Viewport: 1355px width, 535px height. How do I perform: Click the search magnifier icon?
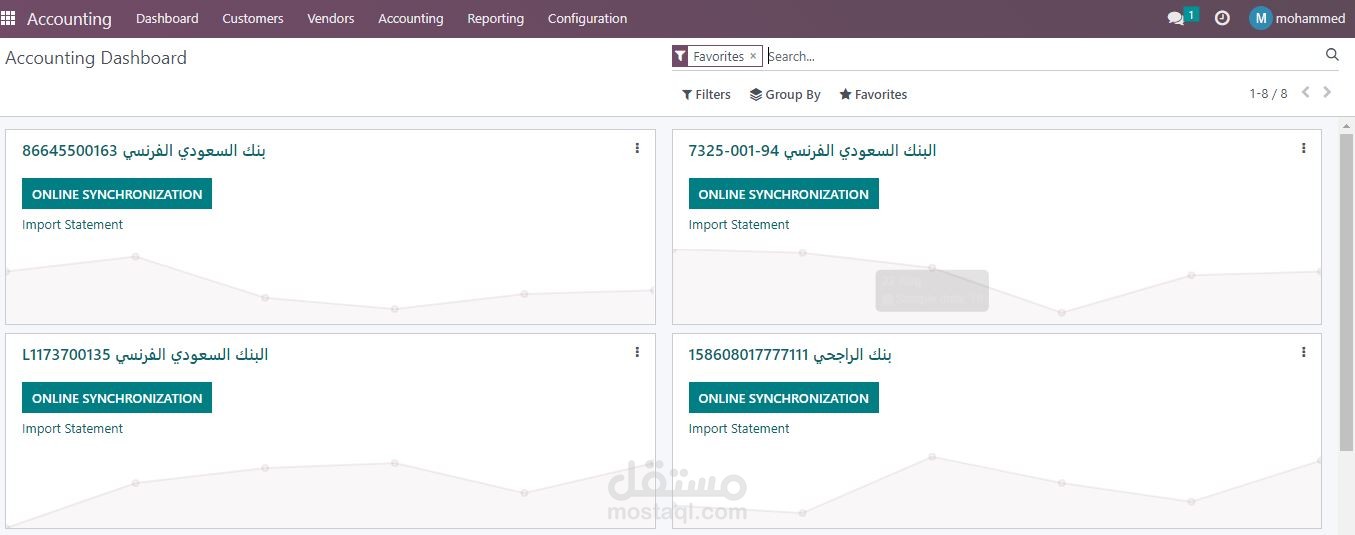(x=1332, y=55)
